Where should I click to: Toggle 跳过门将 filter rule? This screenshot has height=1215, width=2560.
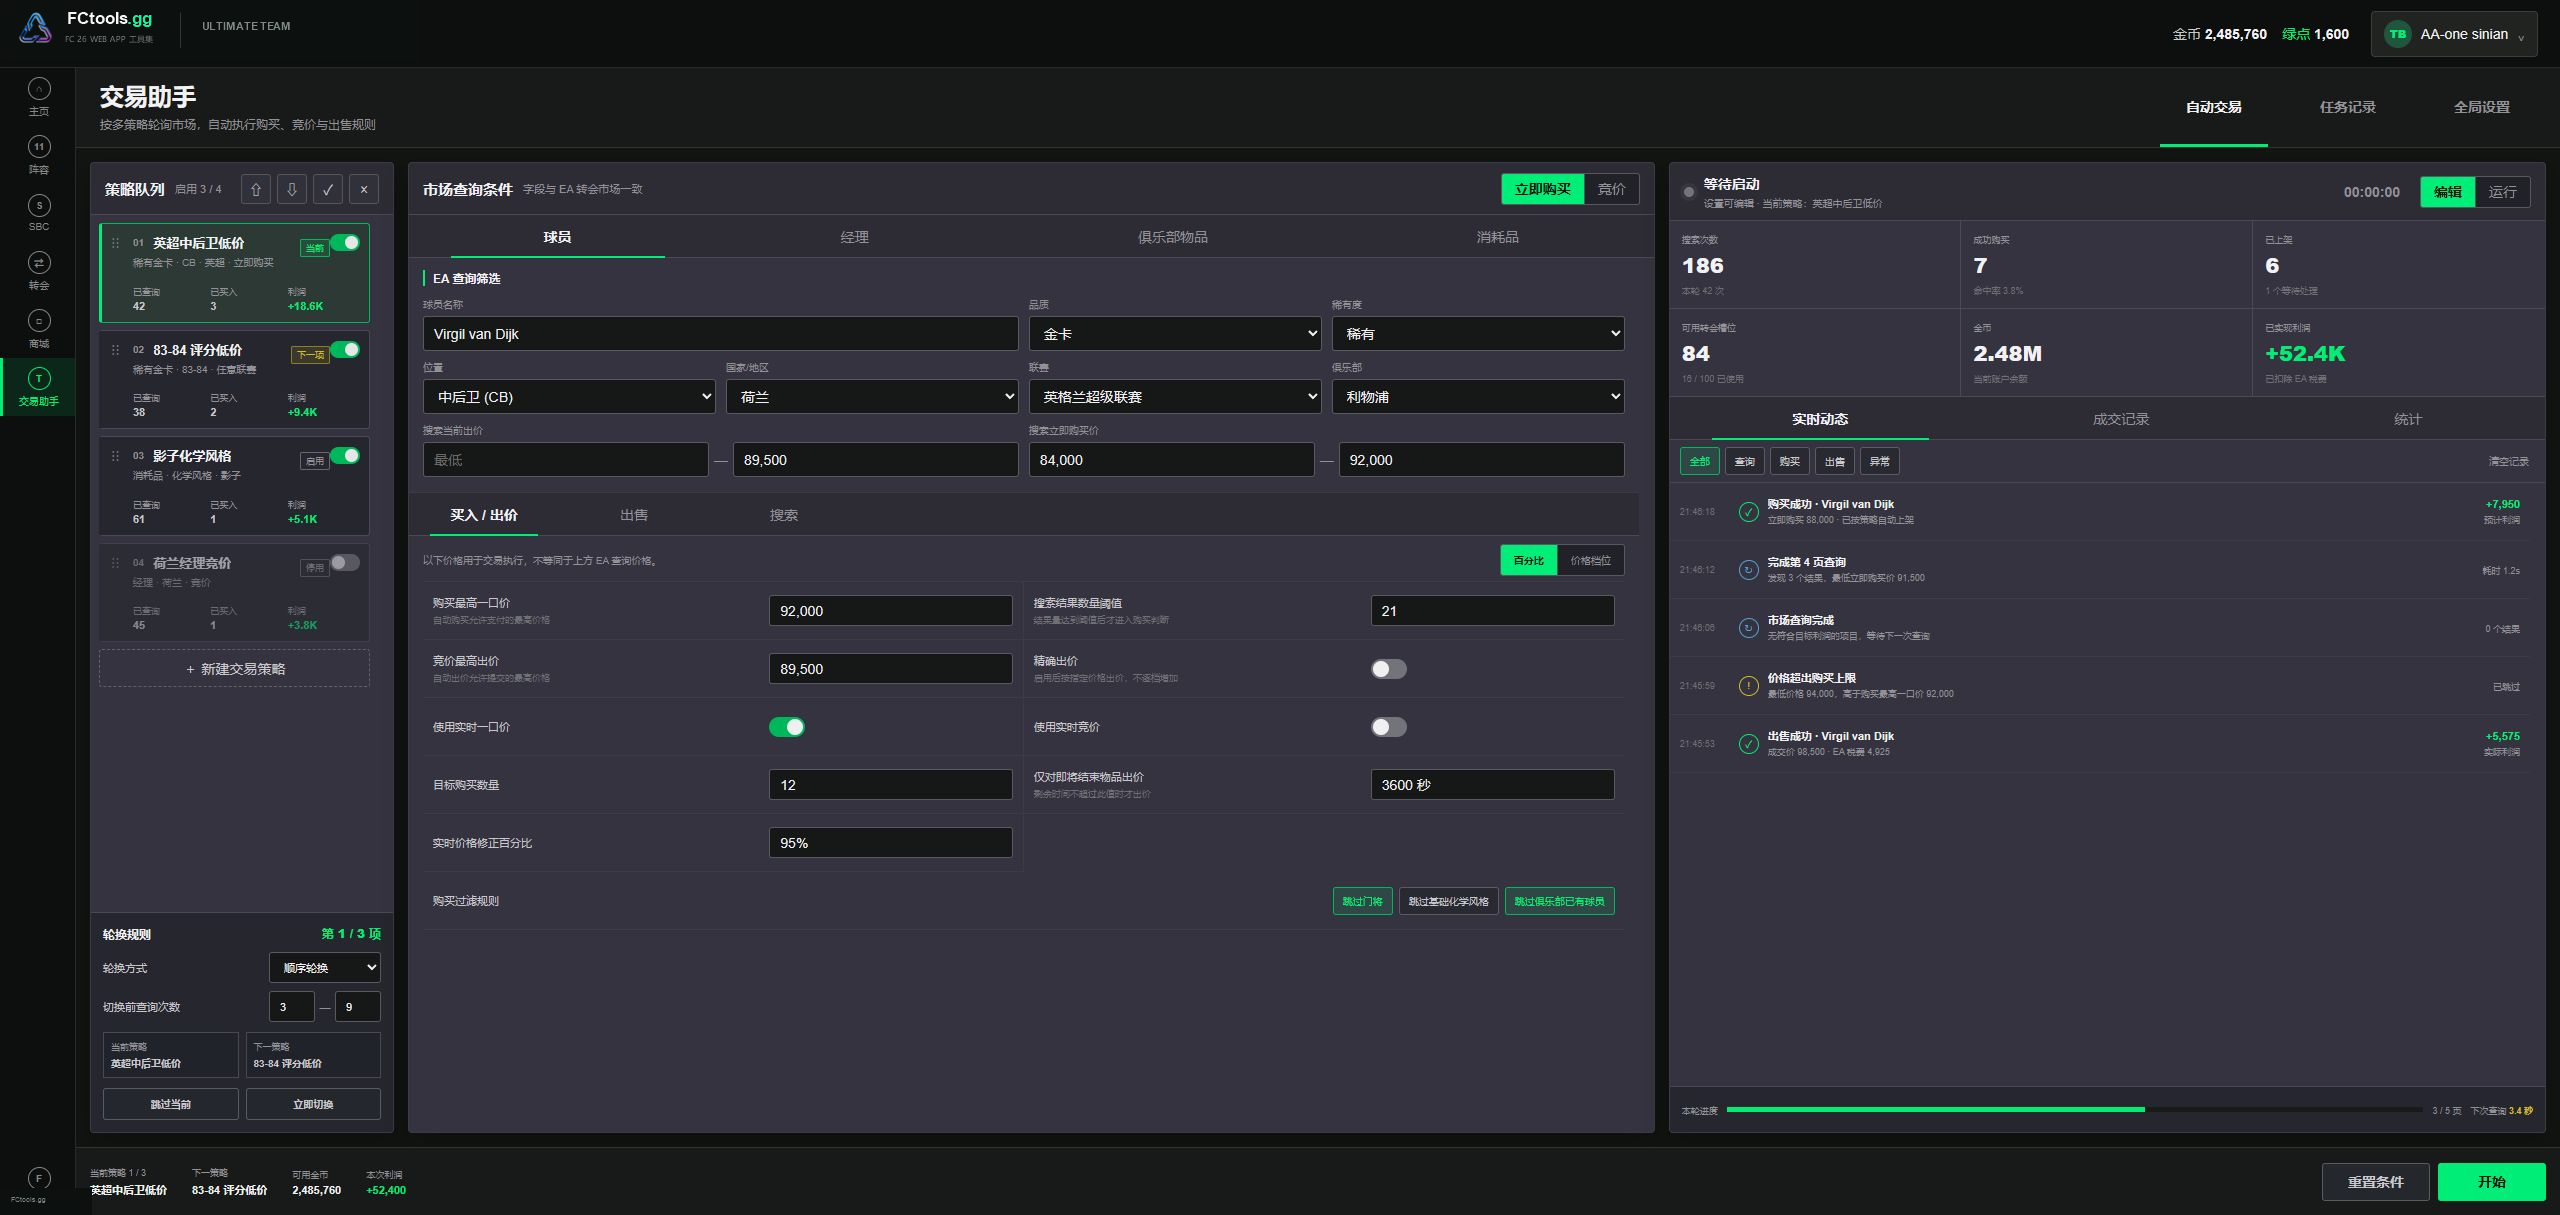[1362, 901]
